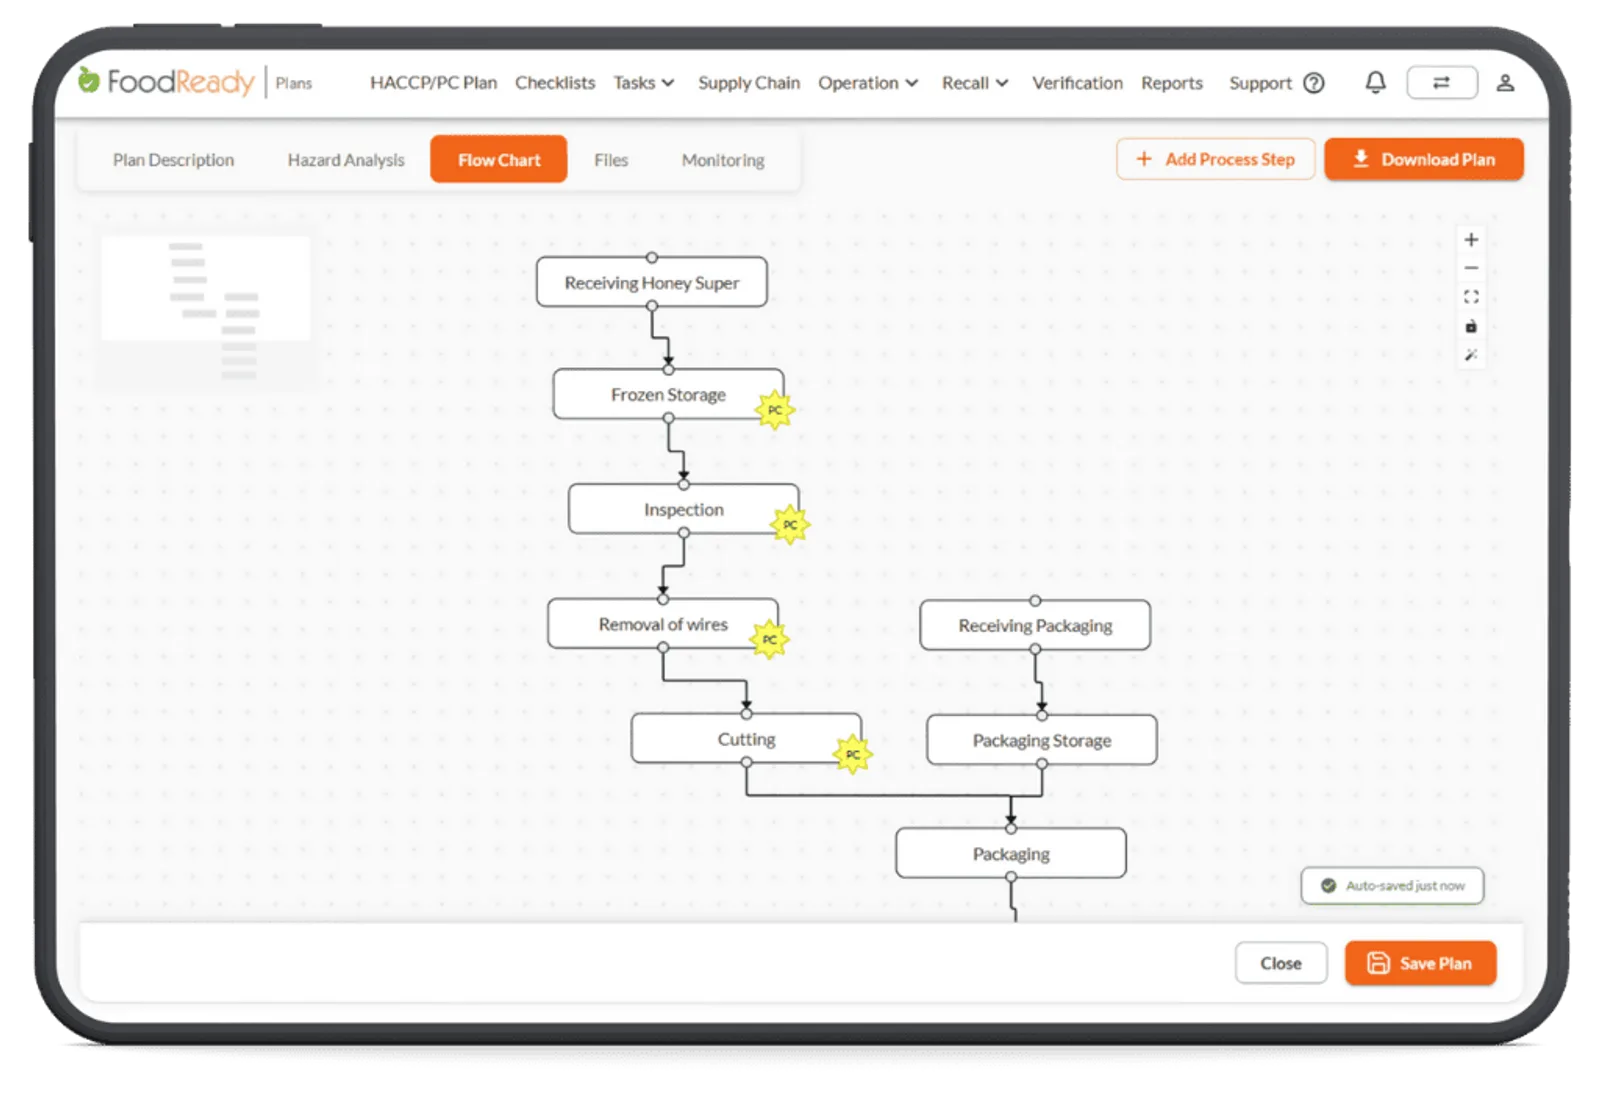
Task: Open the Checklists menu item
Action: coord(555,83)
